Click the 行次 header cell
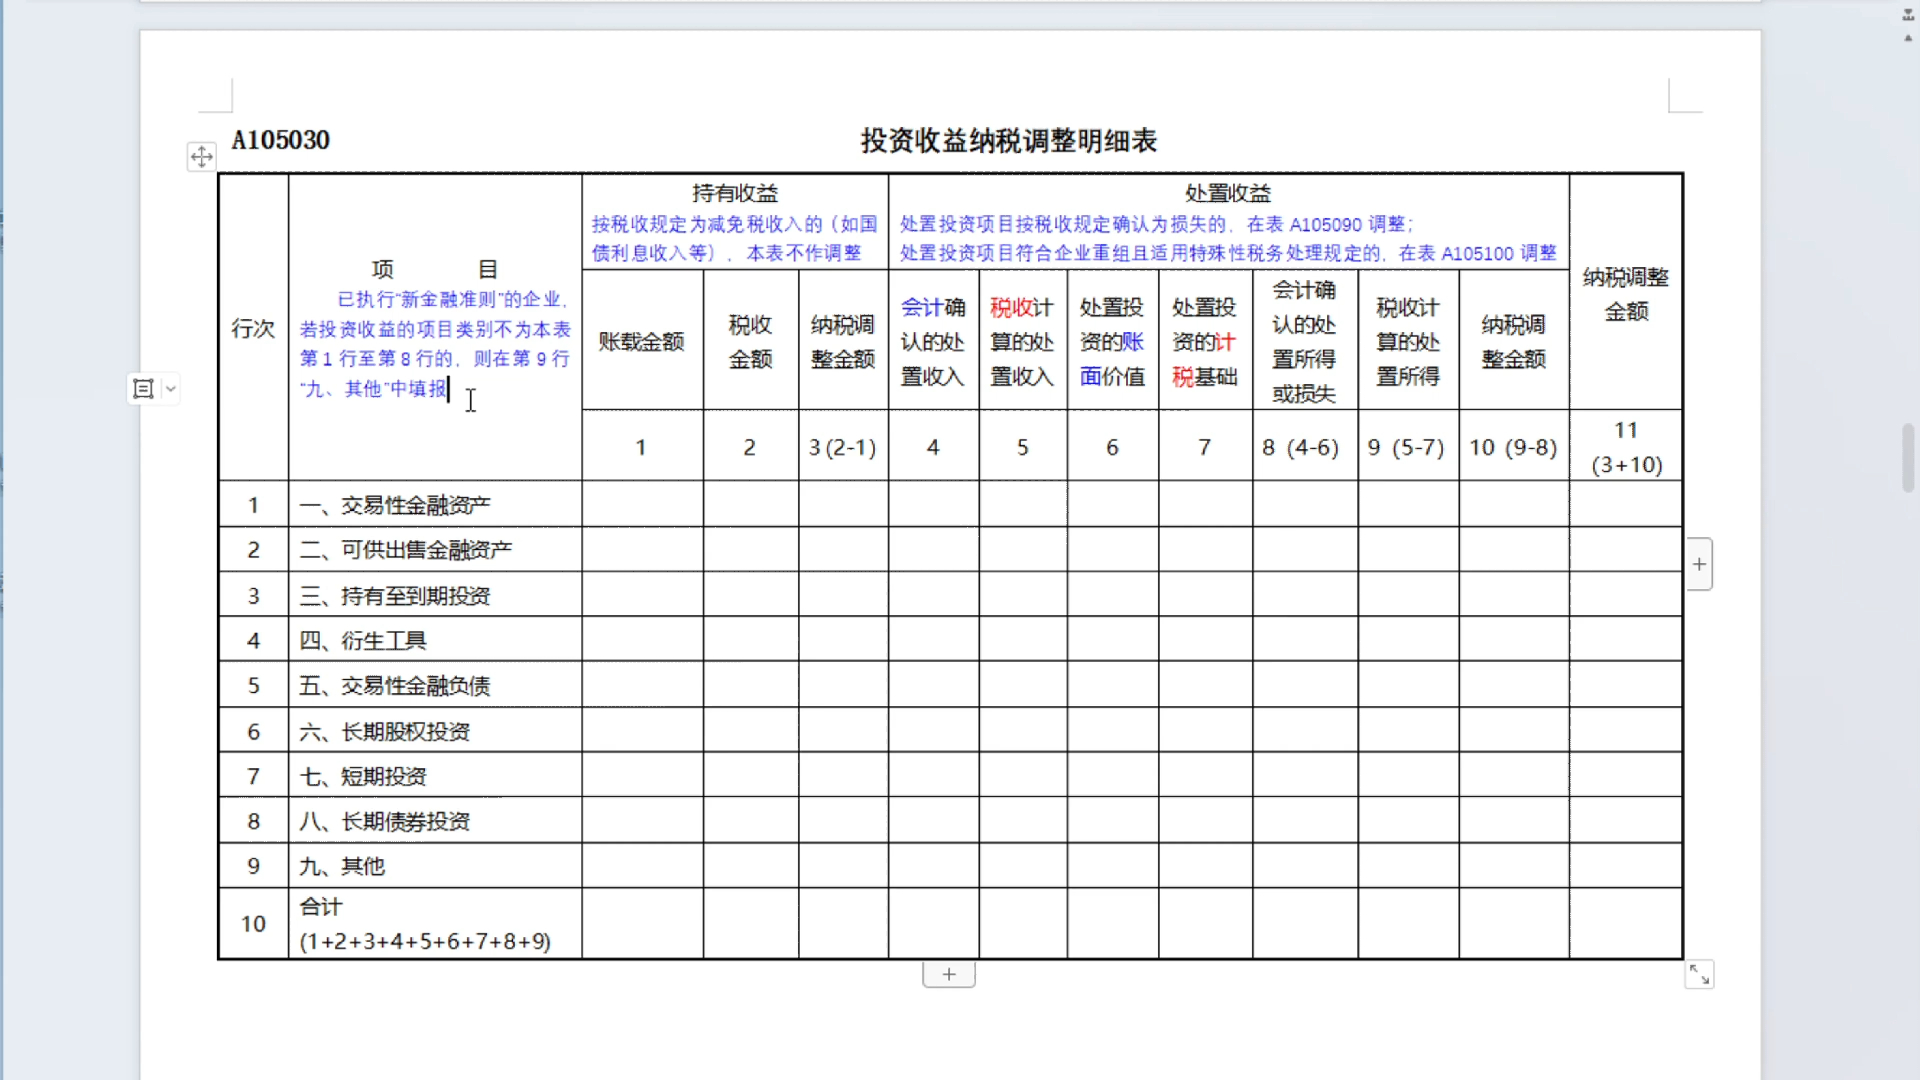Viewport: 1920px width, 1080px height. point(253,328)
